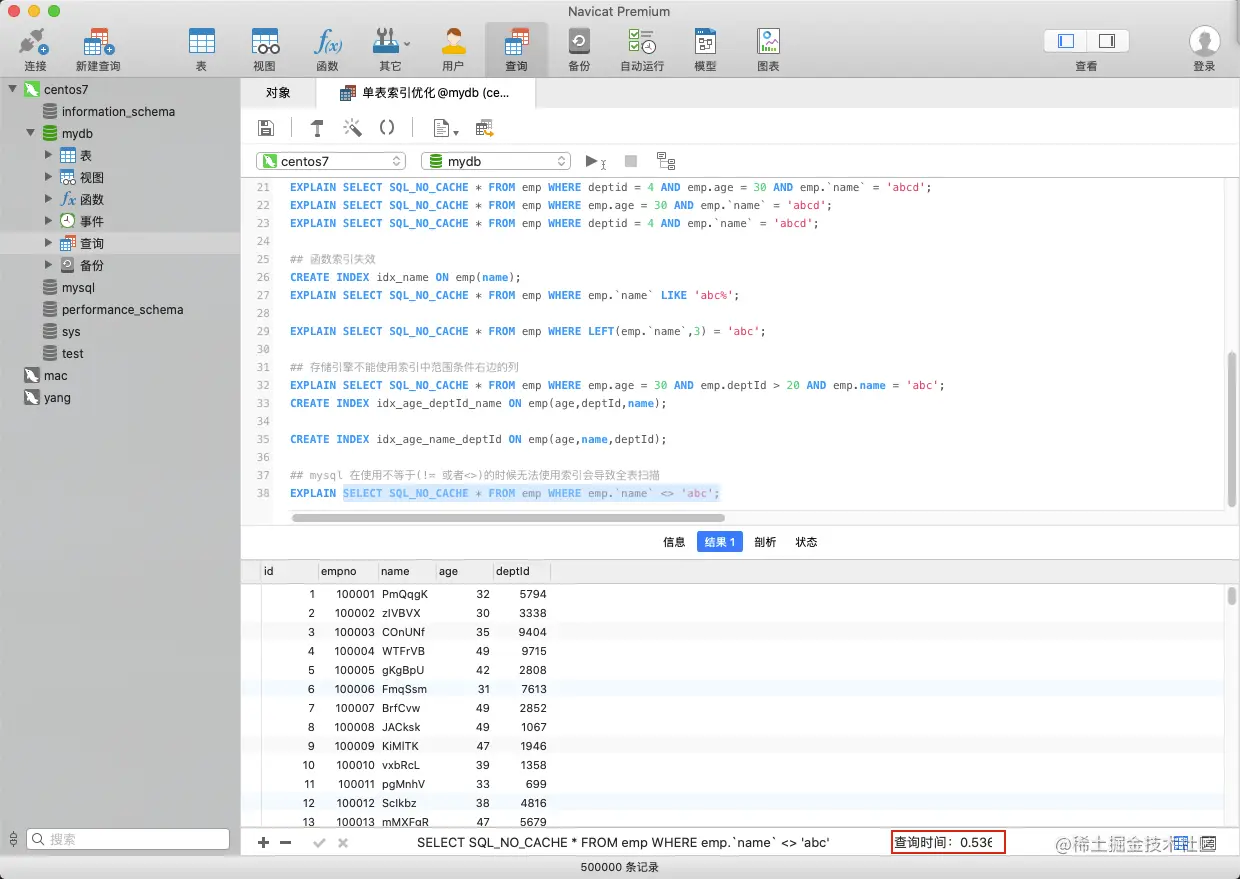Expand the 视图 views node in mydb
The height and width of the screenshot is (879, 1240).
(49, 177)
